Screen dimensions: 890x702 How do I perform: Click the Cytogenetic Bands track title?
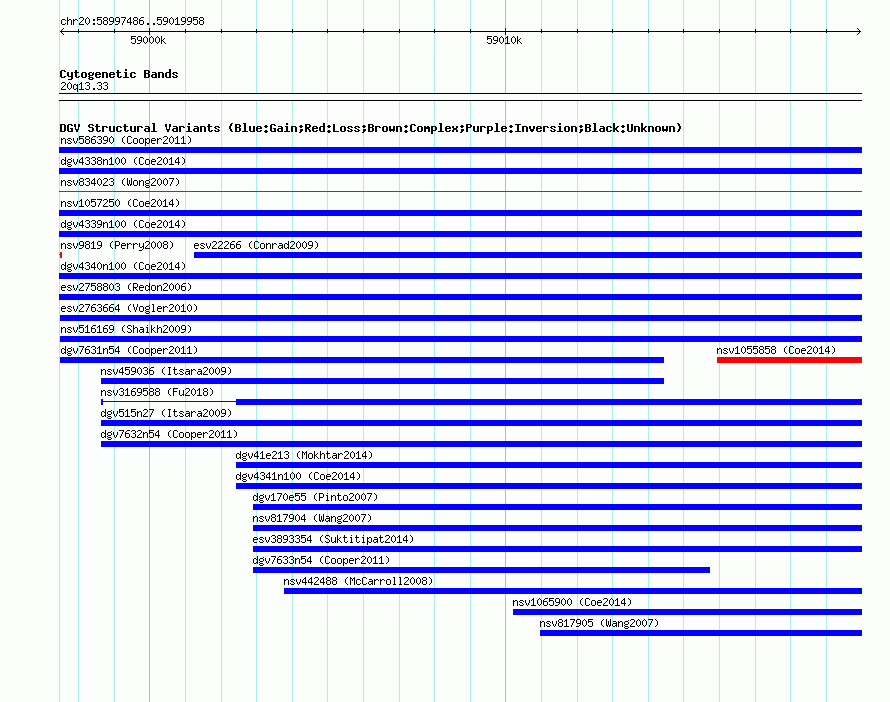(119, 74)
